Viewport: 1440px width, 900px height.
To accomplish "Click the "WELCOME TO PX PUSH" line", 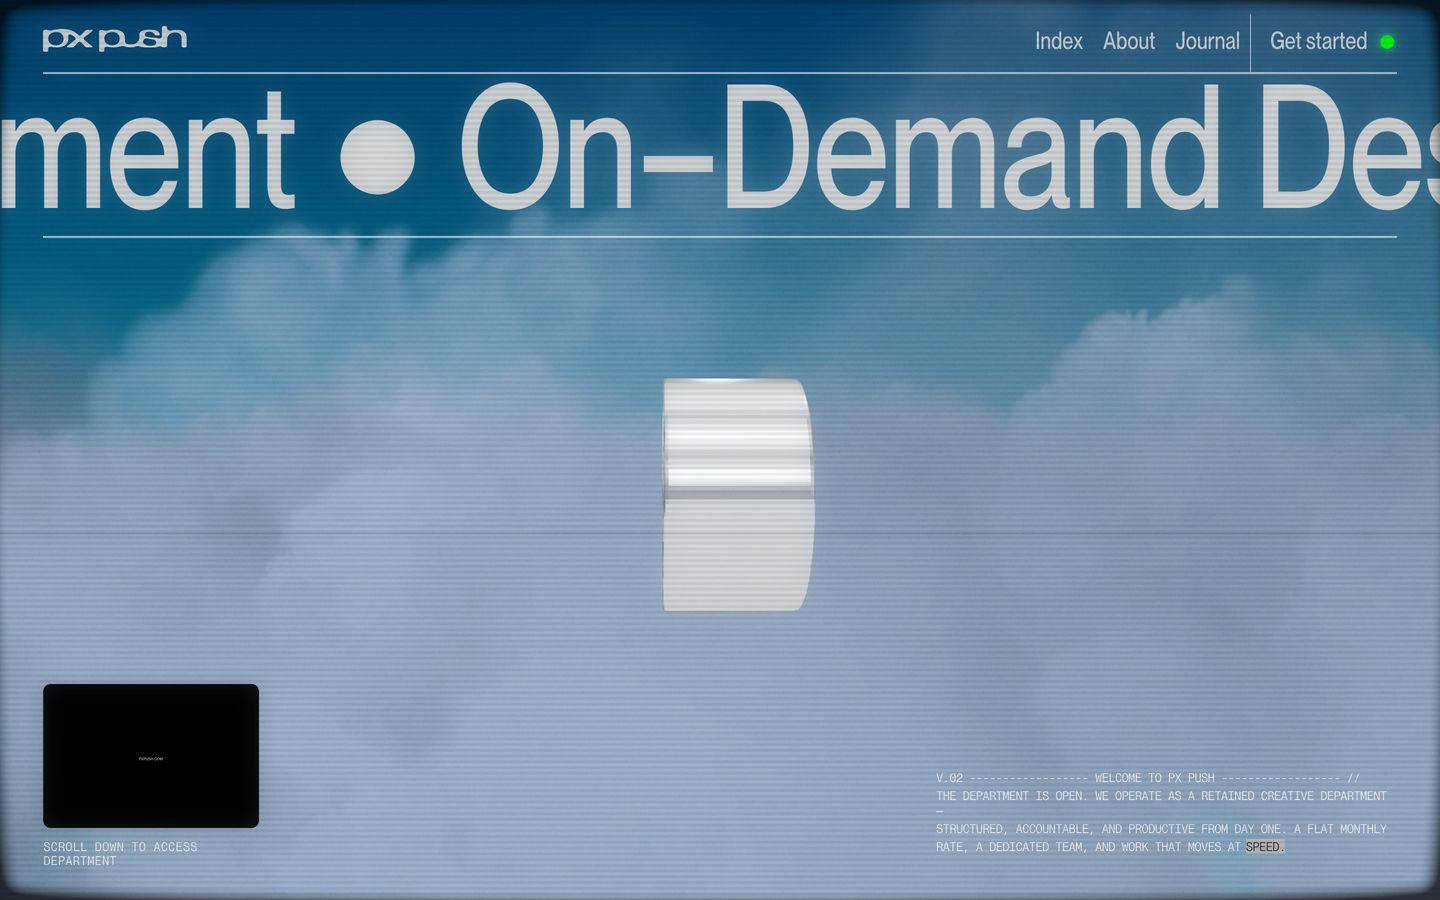I will [1155, 778].
